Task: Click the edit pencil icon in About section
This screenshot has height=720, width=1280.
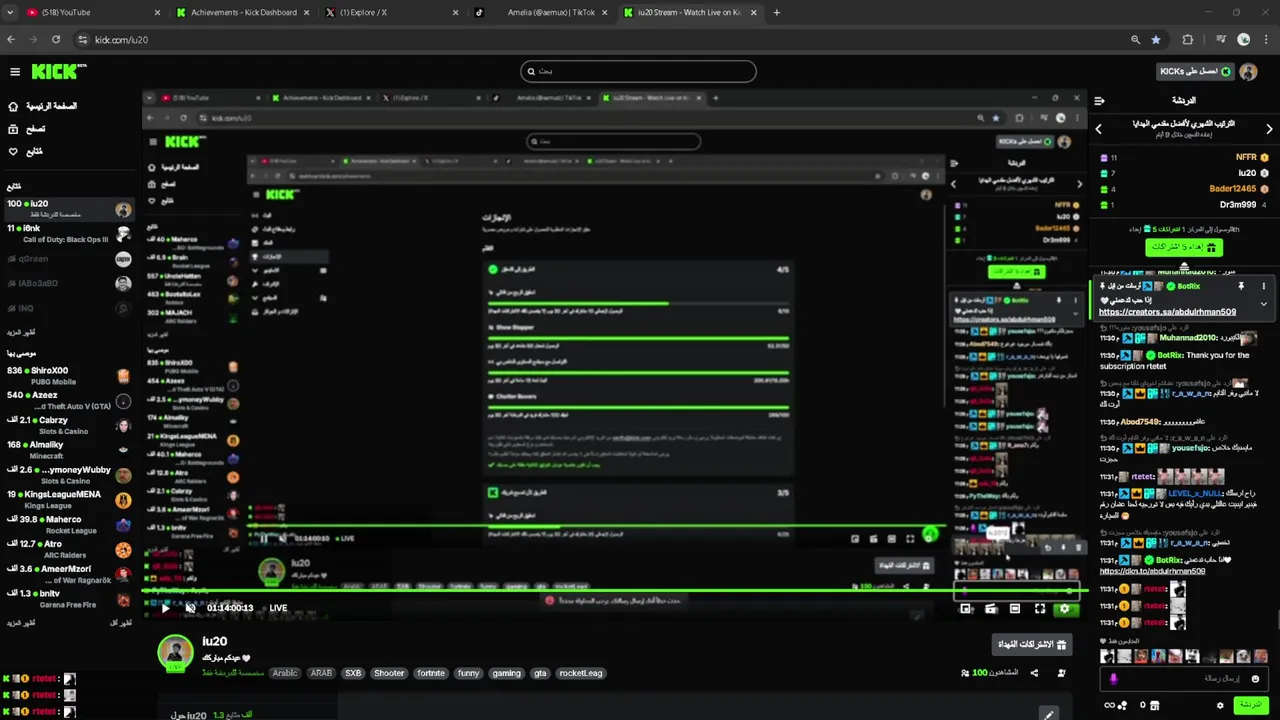Action: coord(1048,714)
